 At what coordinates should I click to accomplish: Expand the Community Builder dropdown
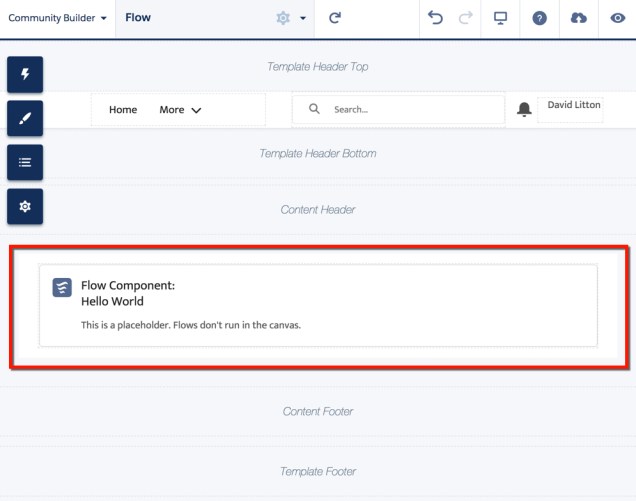coord(57,18)
